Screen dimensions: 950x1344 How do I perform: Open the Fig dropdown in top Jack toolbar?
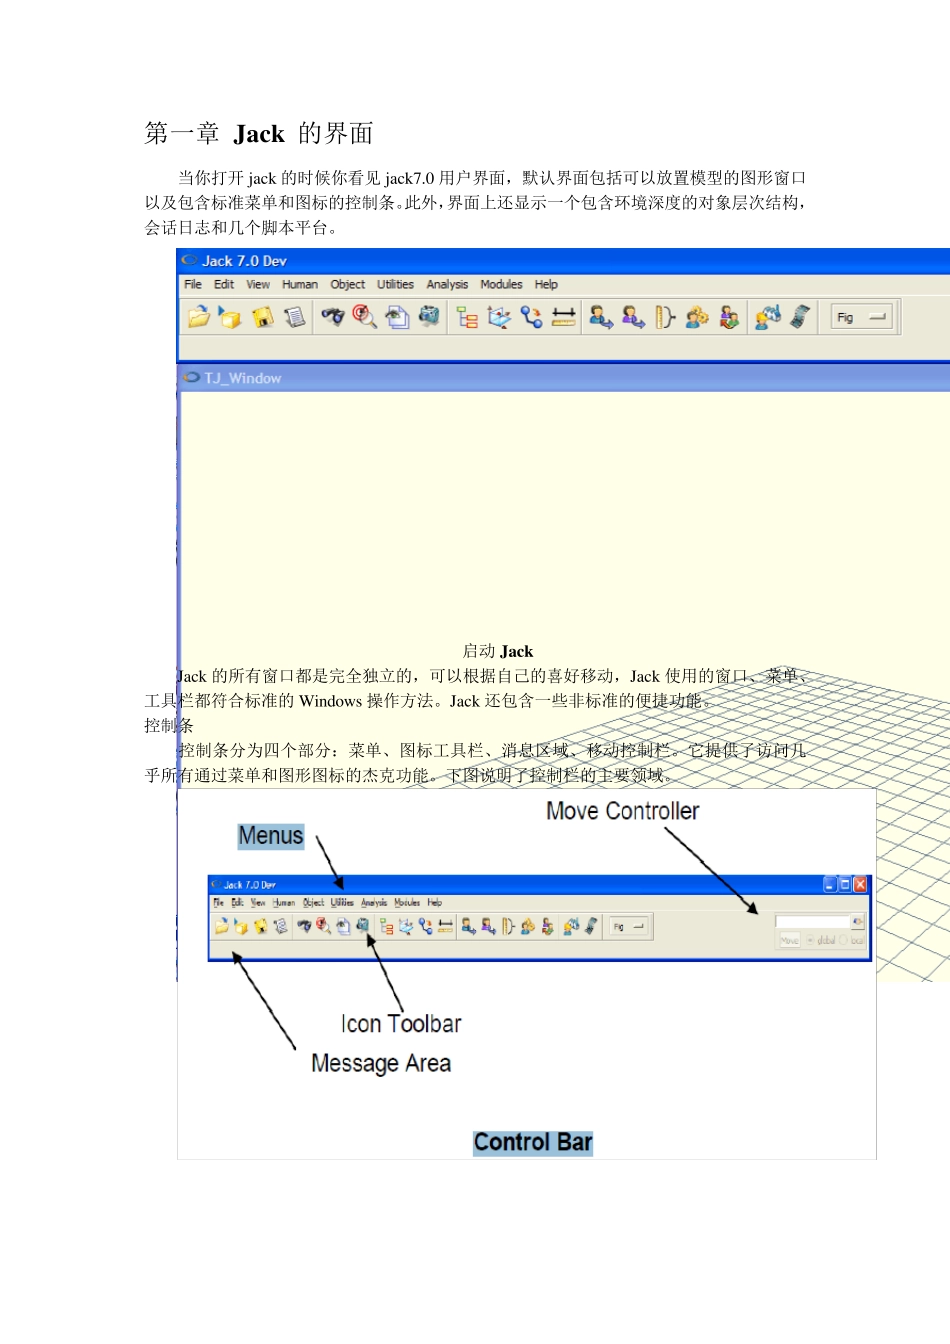(862, 318)
